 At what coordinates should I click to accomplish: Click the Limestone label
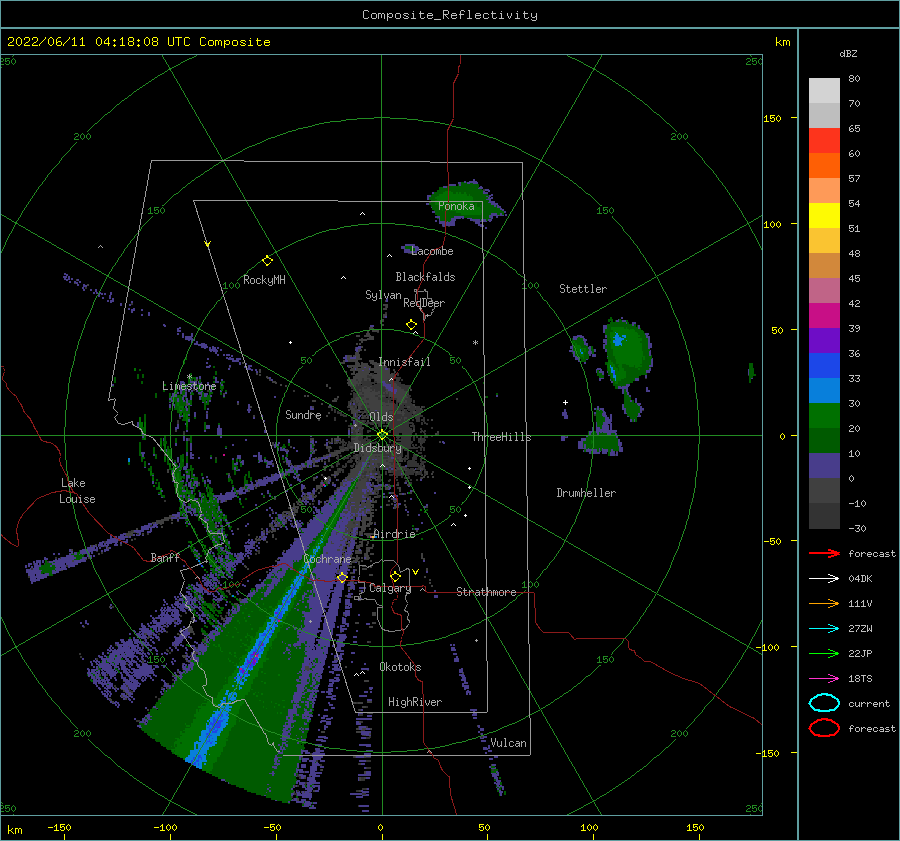(189, 386)
